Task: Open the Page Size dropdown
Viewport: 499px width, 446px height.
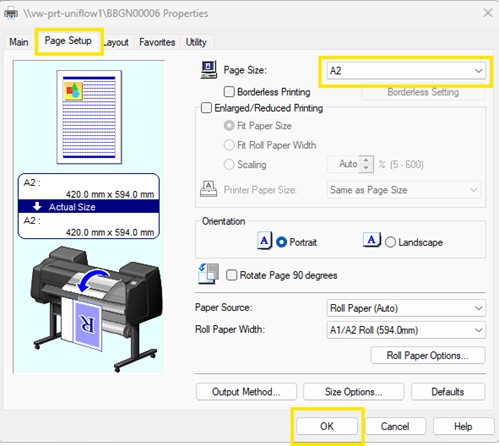Action: coord(406,71)
